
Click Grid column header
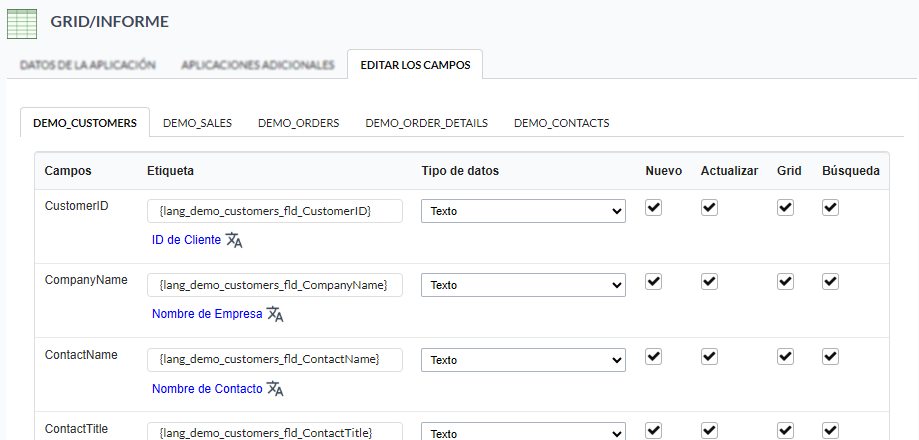789,171
